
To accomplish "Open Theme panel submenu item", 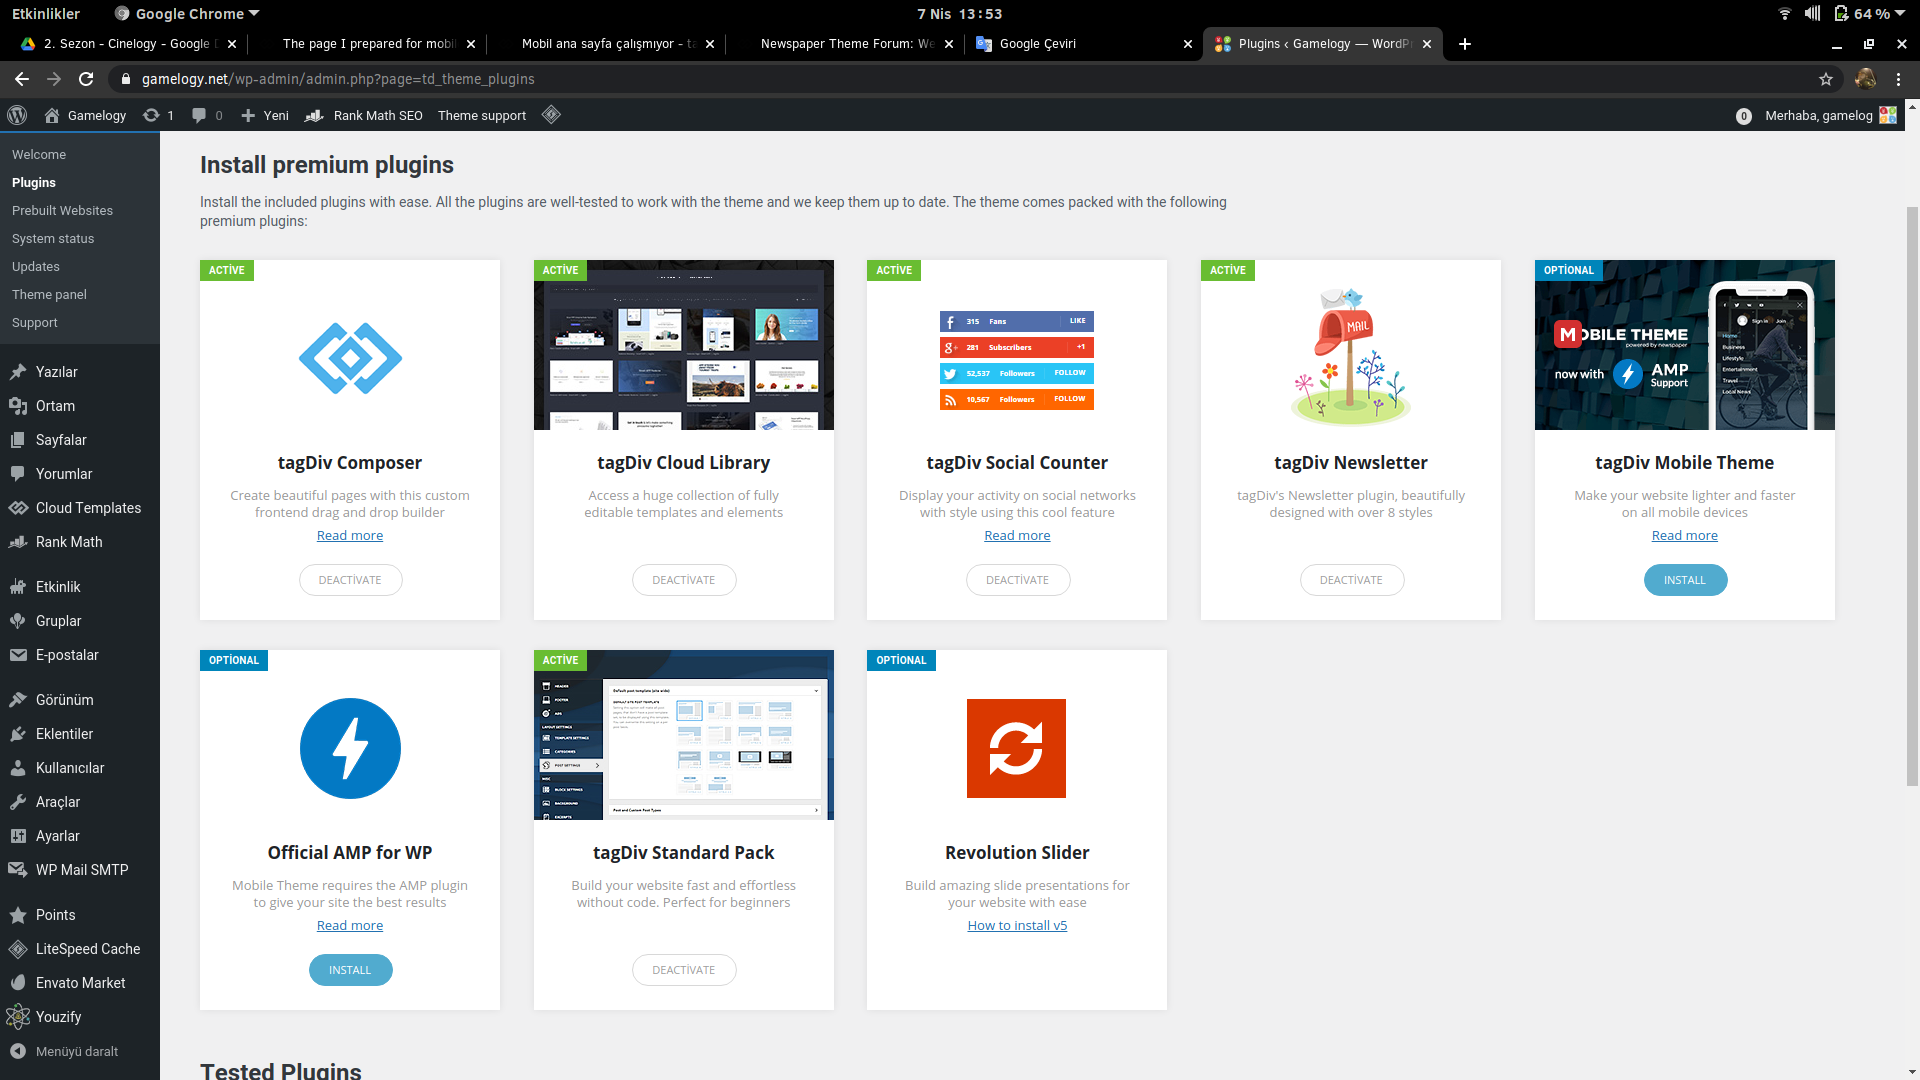I will coord(49,295).
